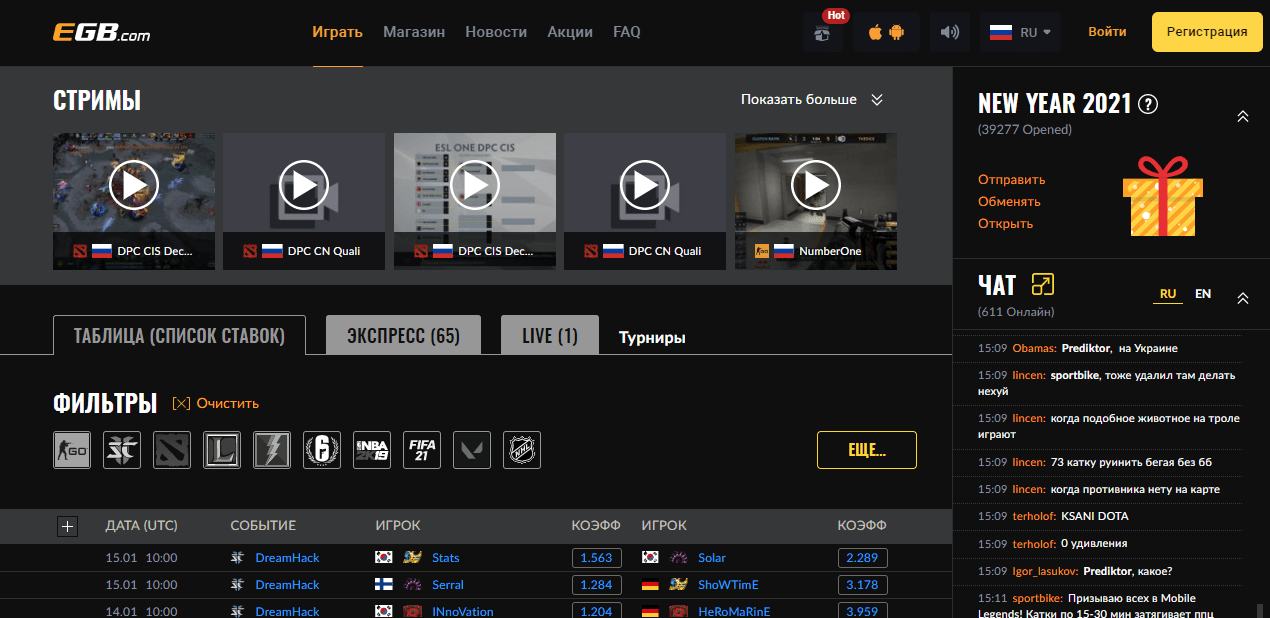1270x618 pixels.
Task: Play the first DPC CN Quali stream
Action: pos(304,185)
